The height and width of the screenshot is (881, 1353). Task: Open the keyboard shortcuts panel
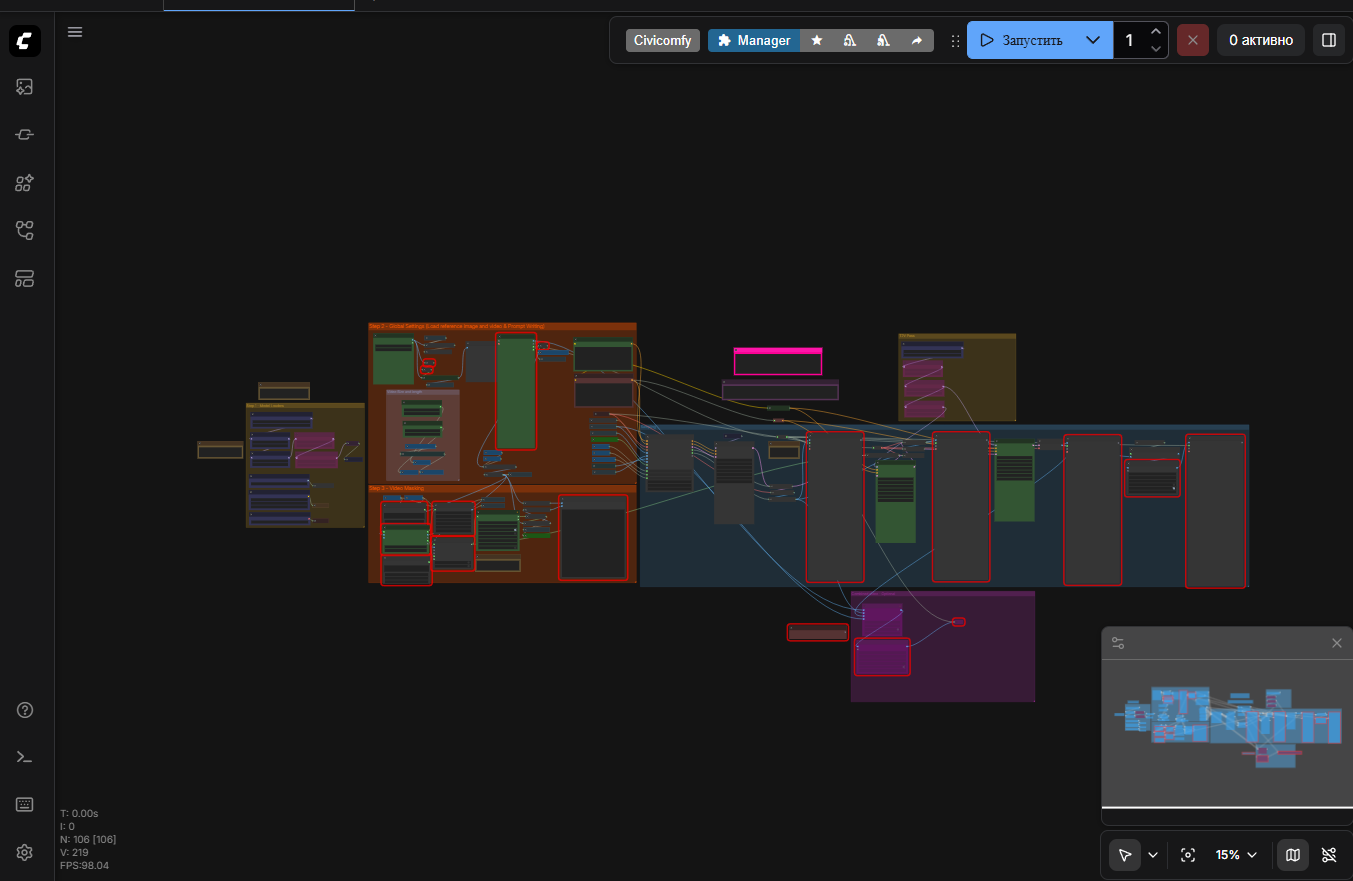coord(25,805)
